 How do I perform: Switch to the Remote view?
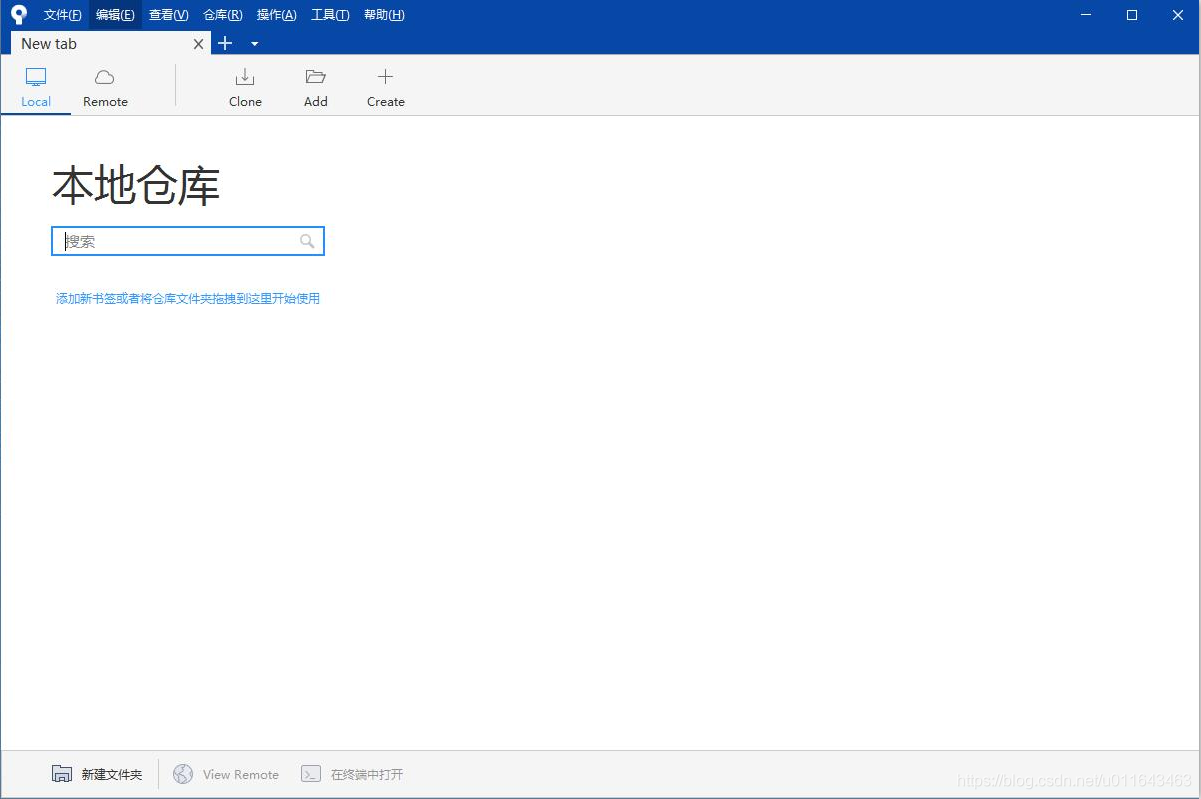click(x=104, y=85)
